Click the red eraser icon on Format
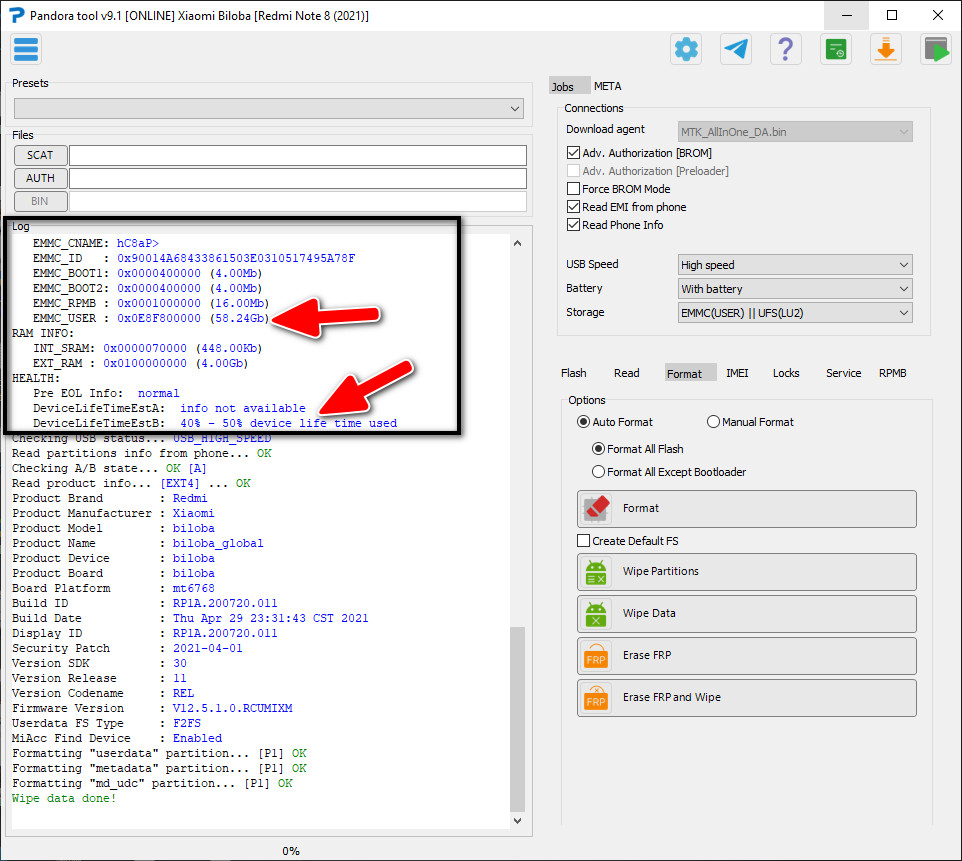The width and height of the screenshot is (962, 861). coord(596,509)
